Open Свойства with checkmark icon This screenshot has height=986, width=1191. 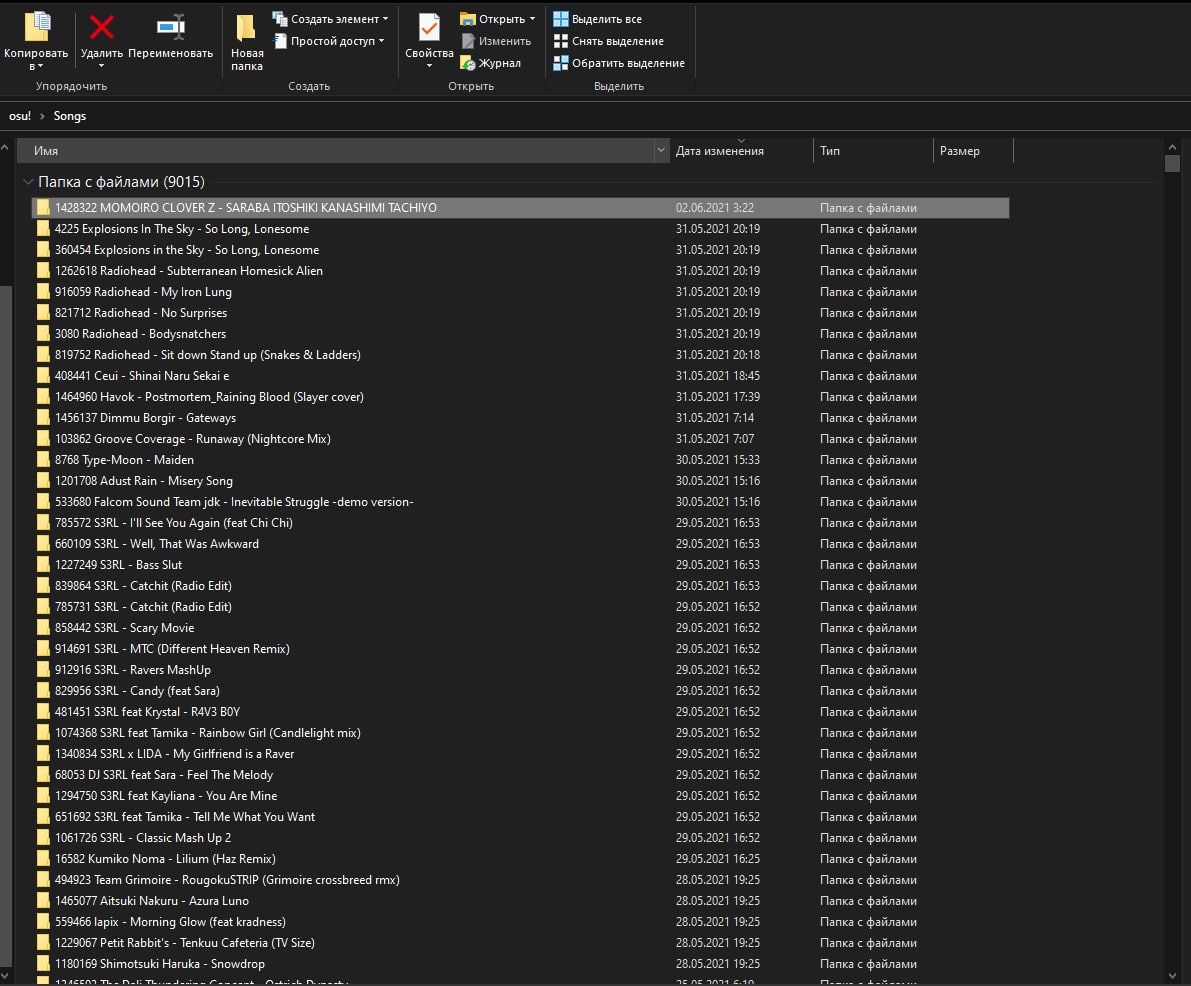pos(429,27)
